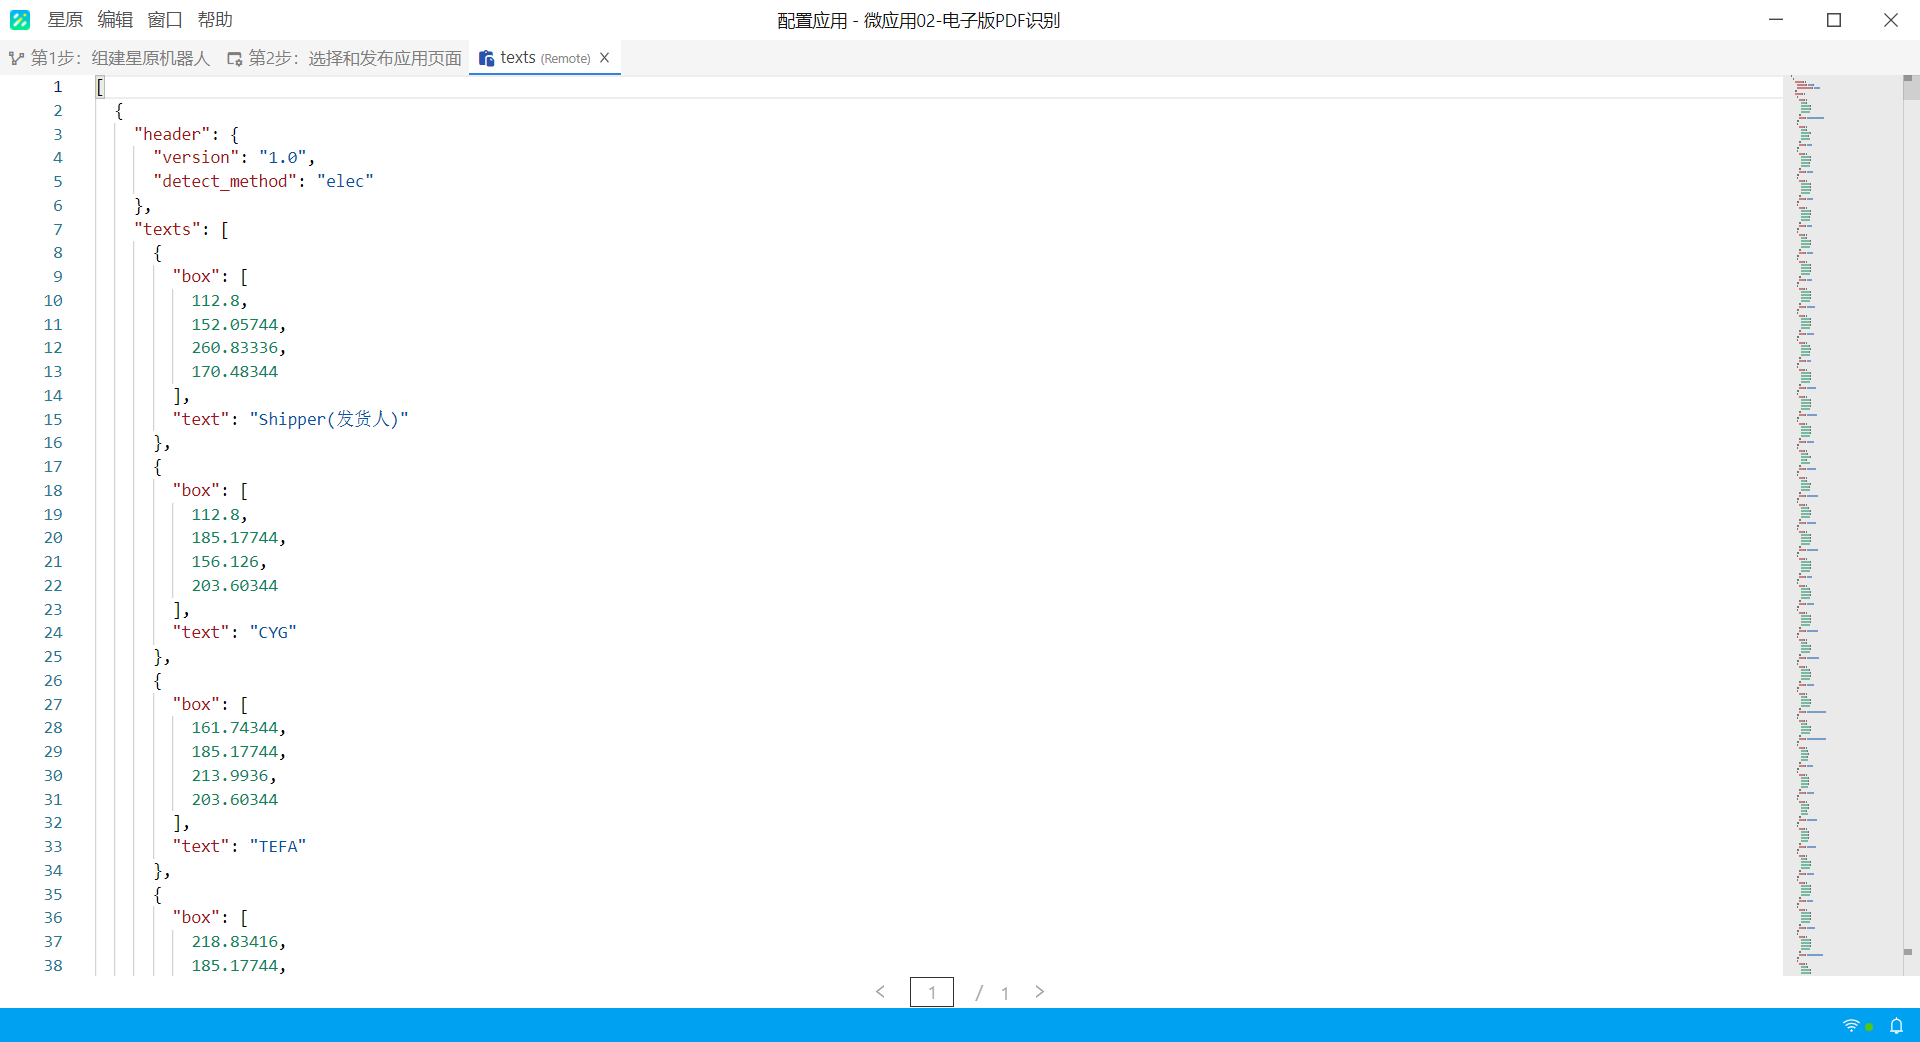Maximize the application window
Screen dimensions: 1920x1042
[1834, 20]
